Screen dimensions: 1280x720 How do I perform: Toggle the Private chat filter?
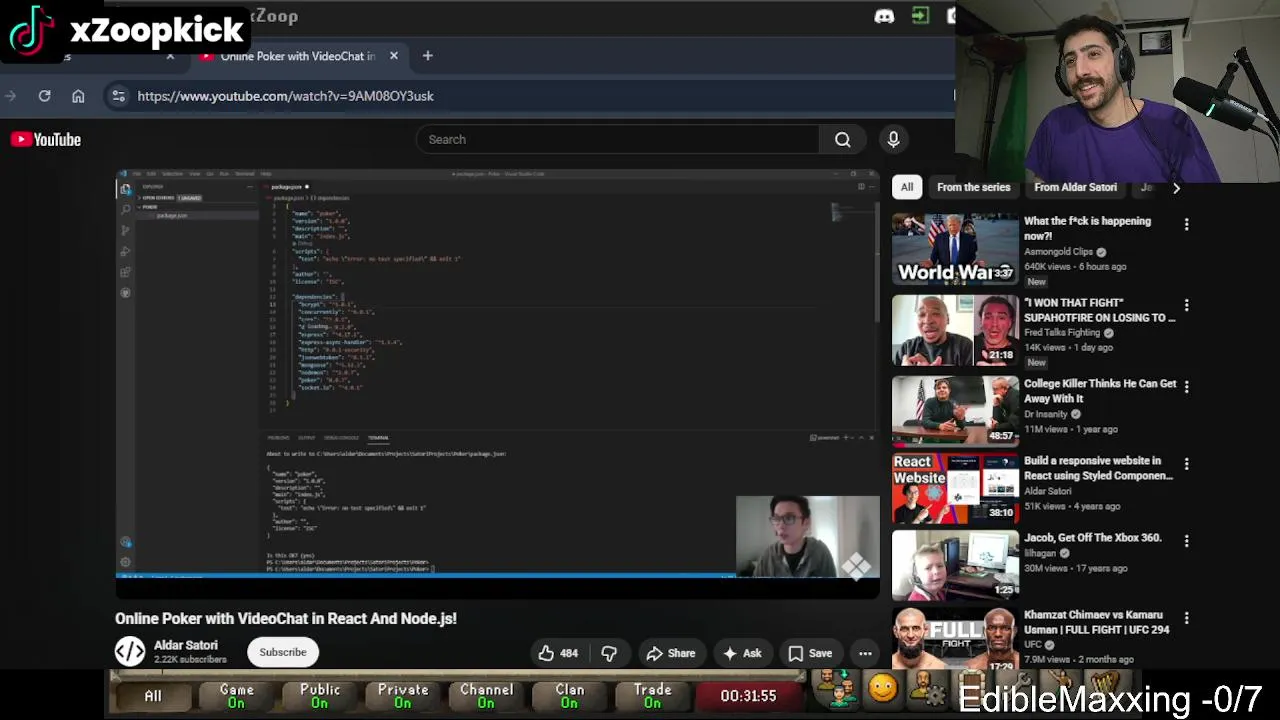403,696
